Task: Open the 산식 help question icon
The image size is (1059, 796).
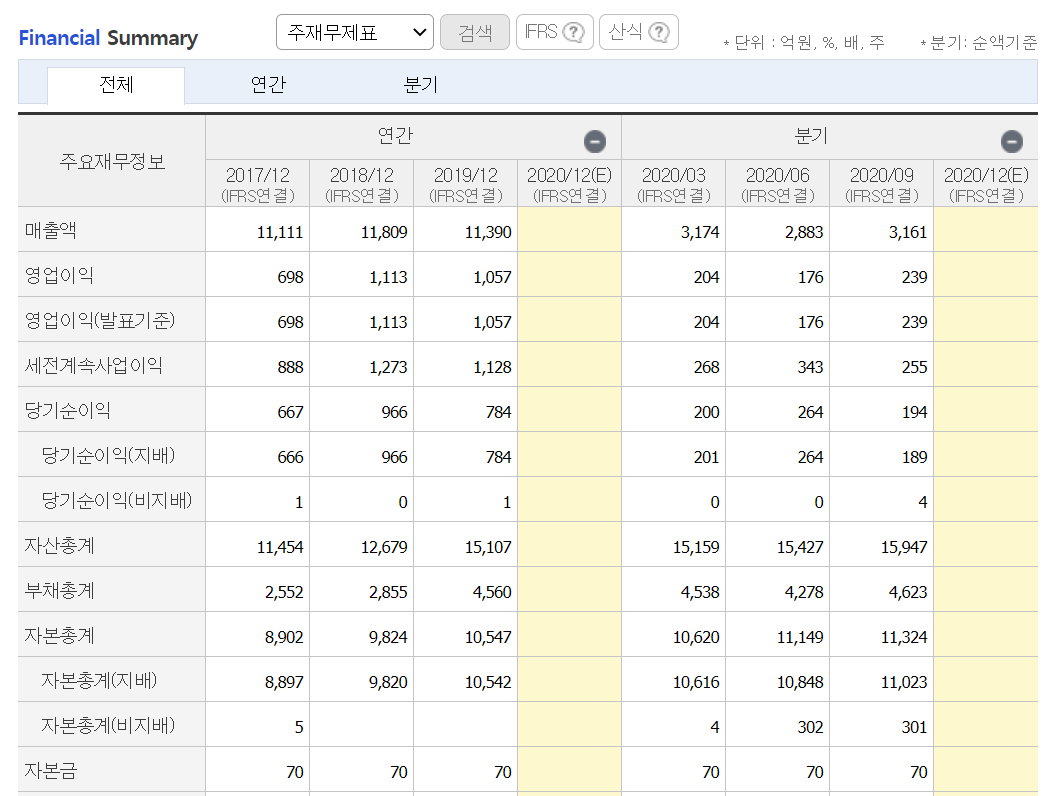Action: (x=658, y=32)
